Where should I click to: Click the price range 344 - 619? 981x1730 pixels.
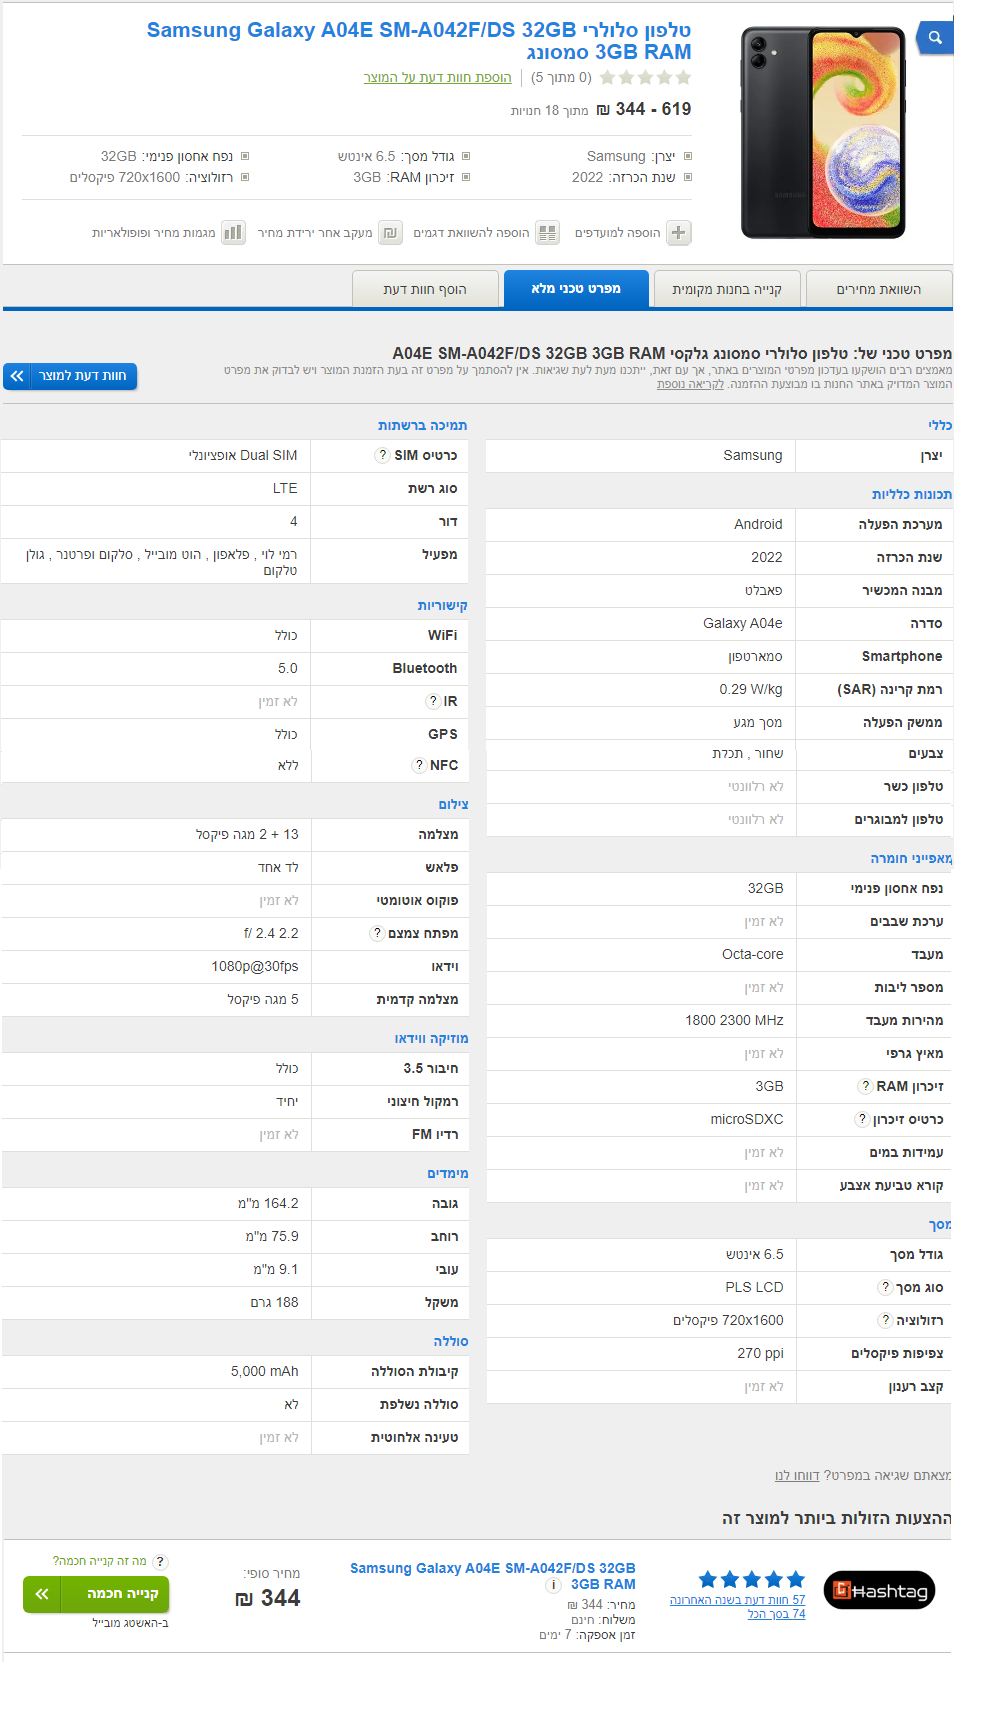[x=644, y=109]
